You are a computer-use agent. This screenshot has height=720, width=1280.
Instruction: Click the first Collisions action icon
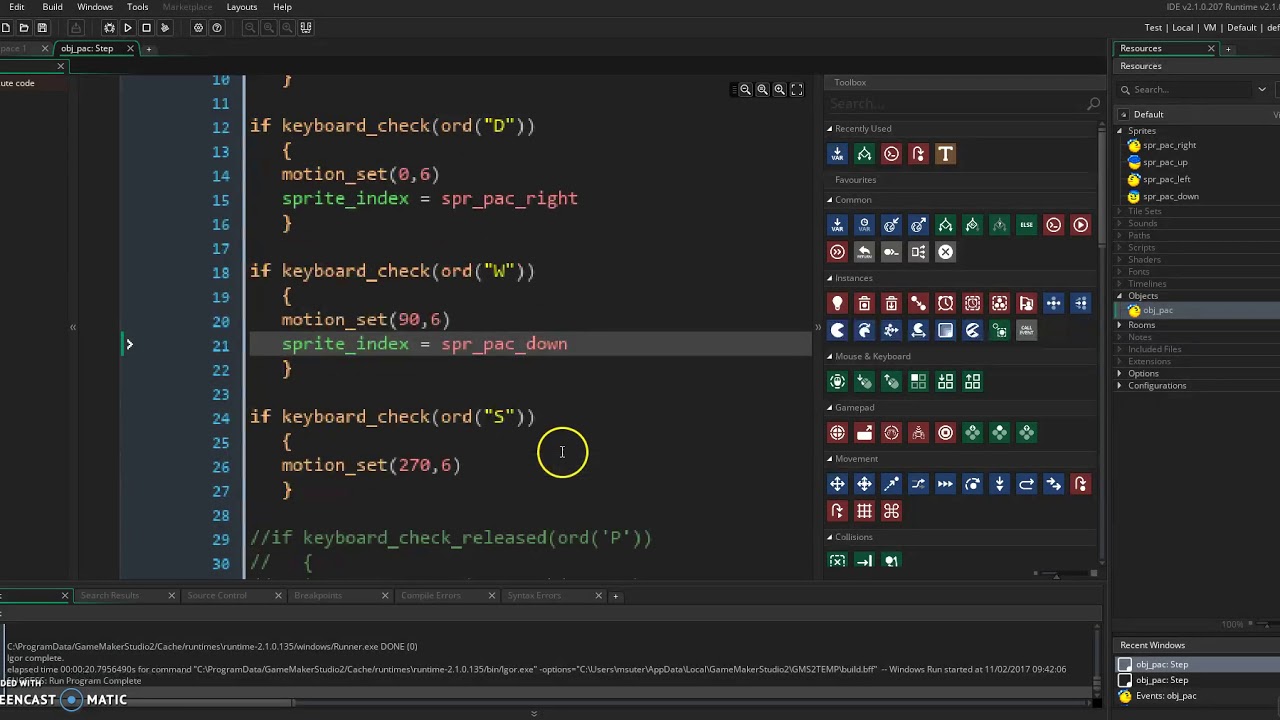tap(837, 562)
